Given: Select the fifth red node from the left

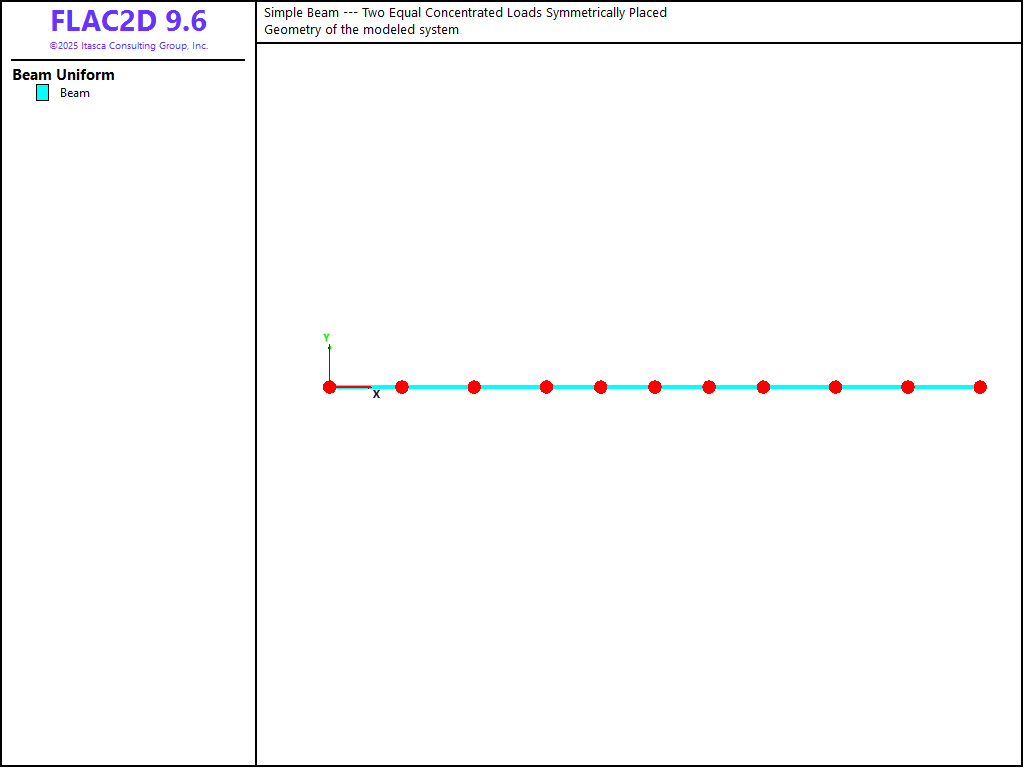Looking at the screenshot, I should tap(600, 387).
